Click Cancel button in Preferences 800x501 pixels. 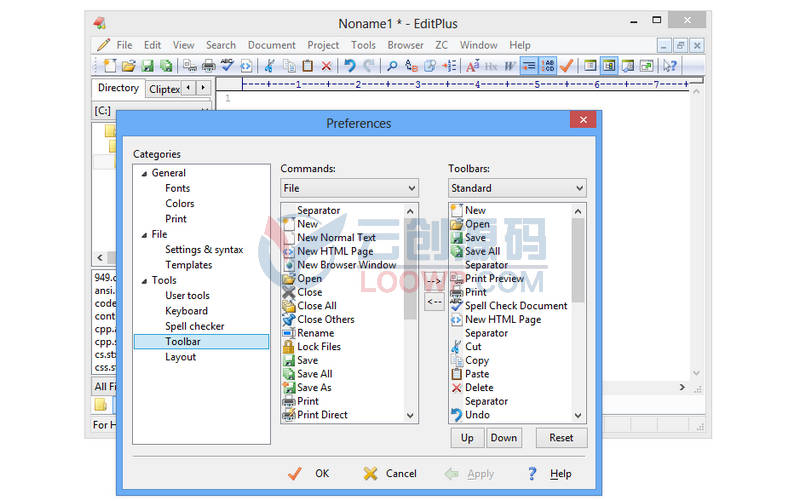pyautogui.click(x=390, y=474)
